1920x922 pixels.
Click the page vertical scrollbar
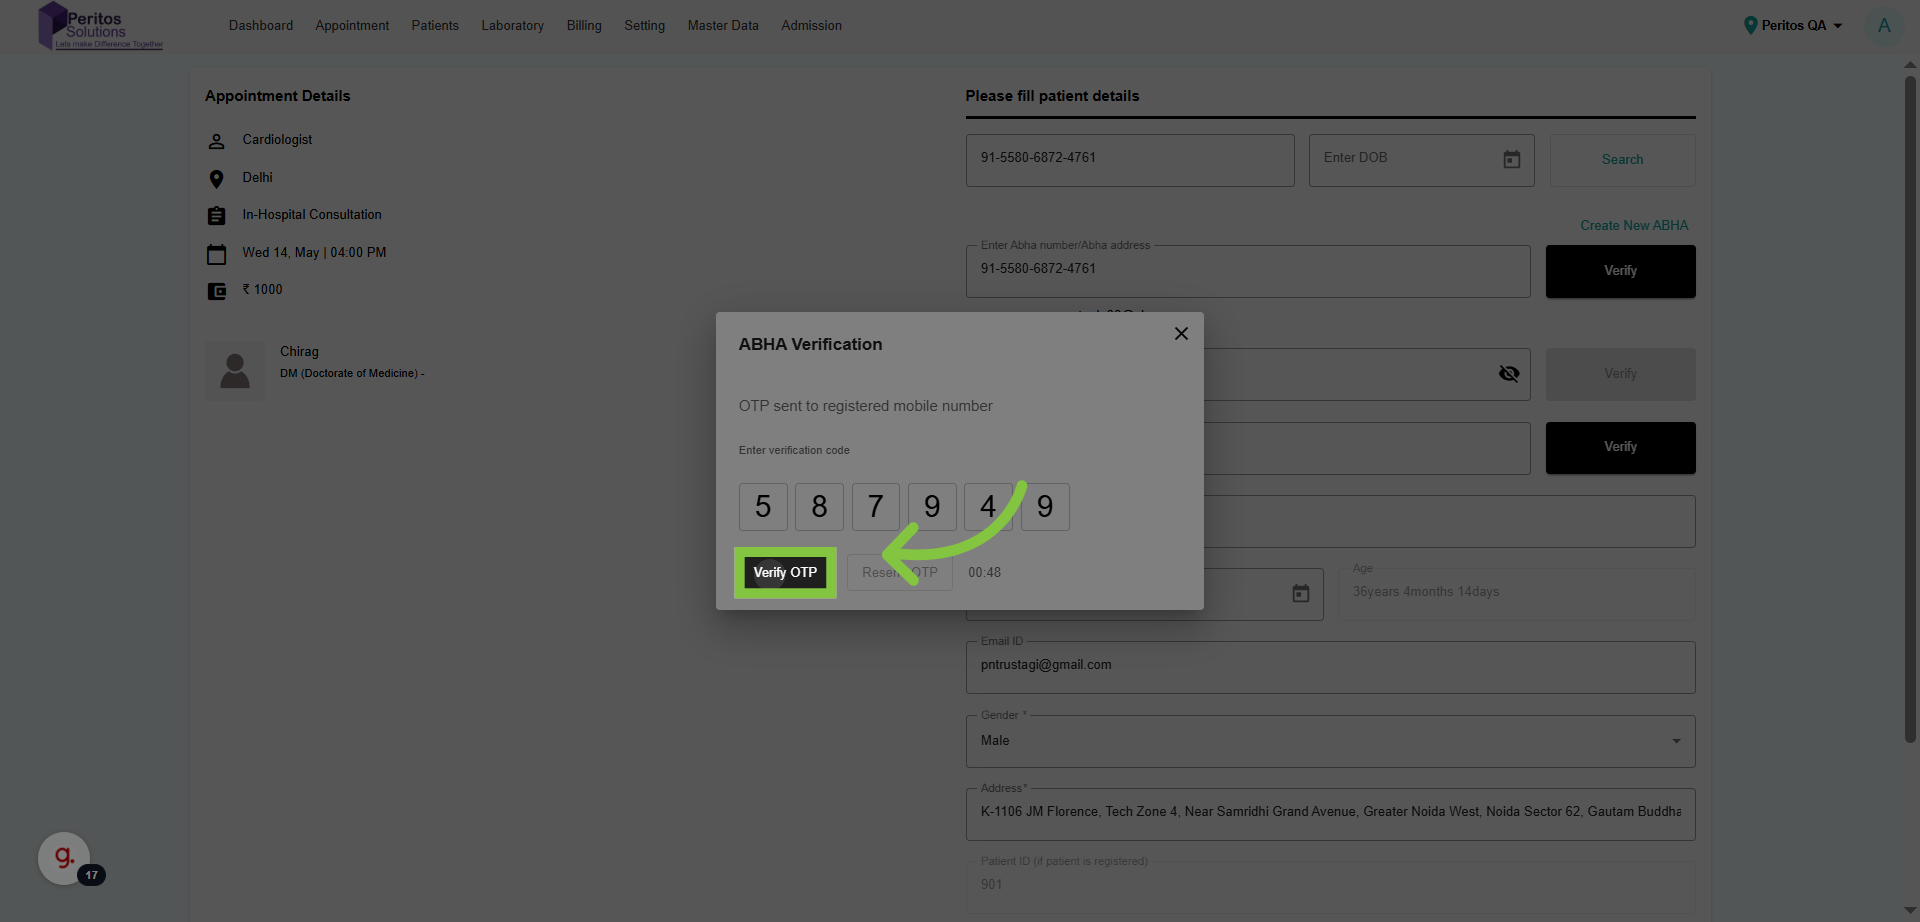pos(1909,400)
